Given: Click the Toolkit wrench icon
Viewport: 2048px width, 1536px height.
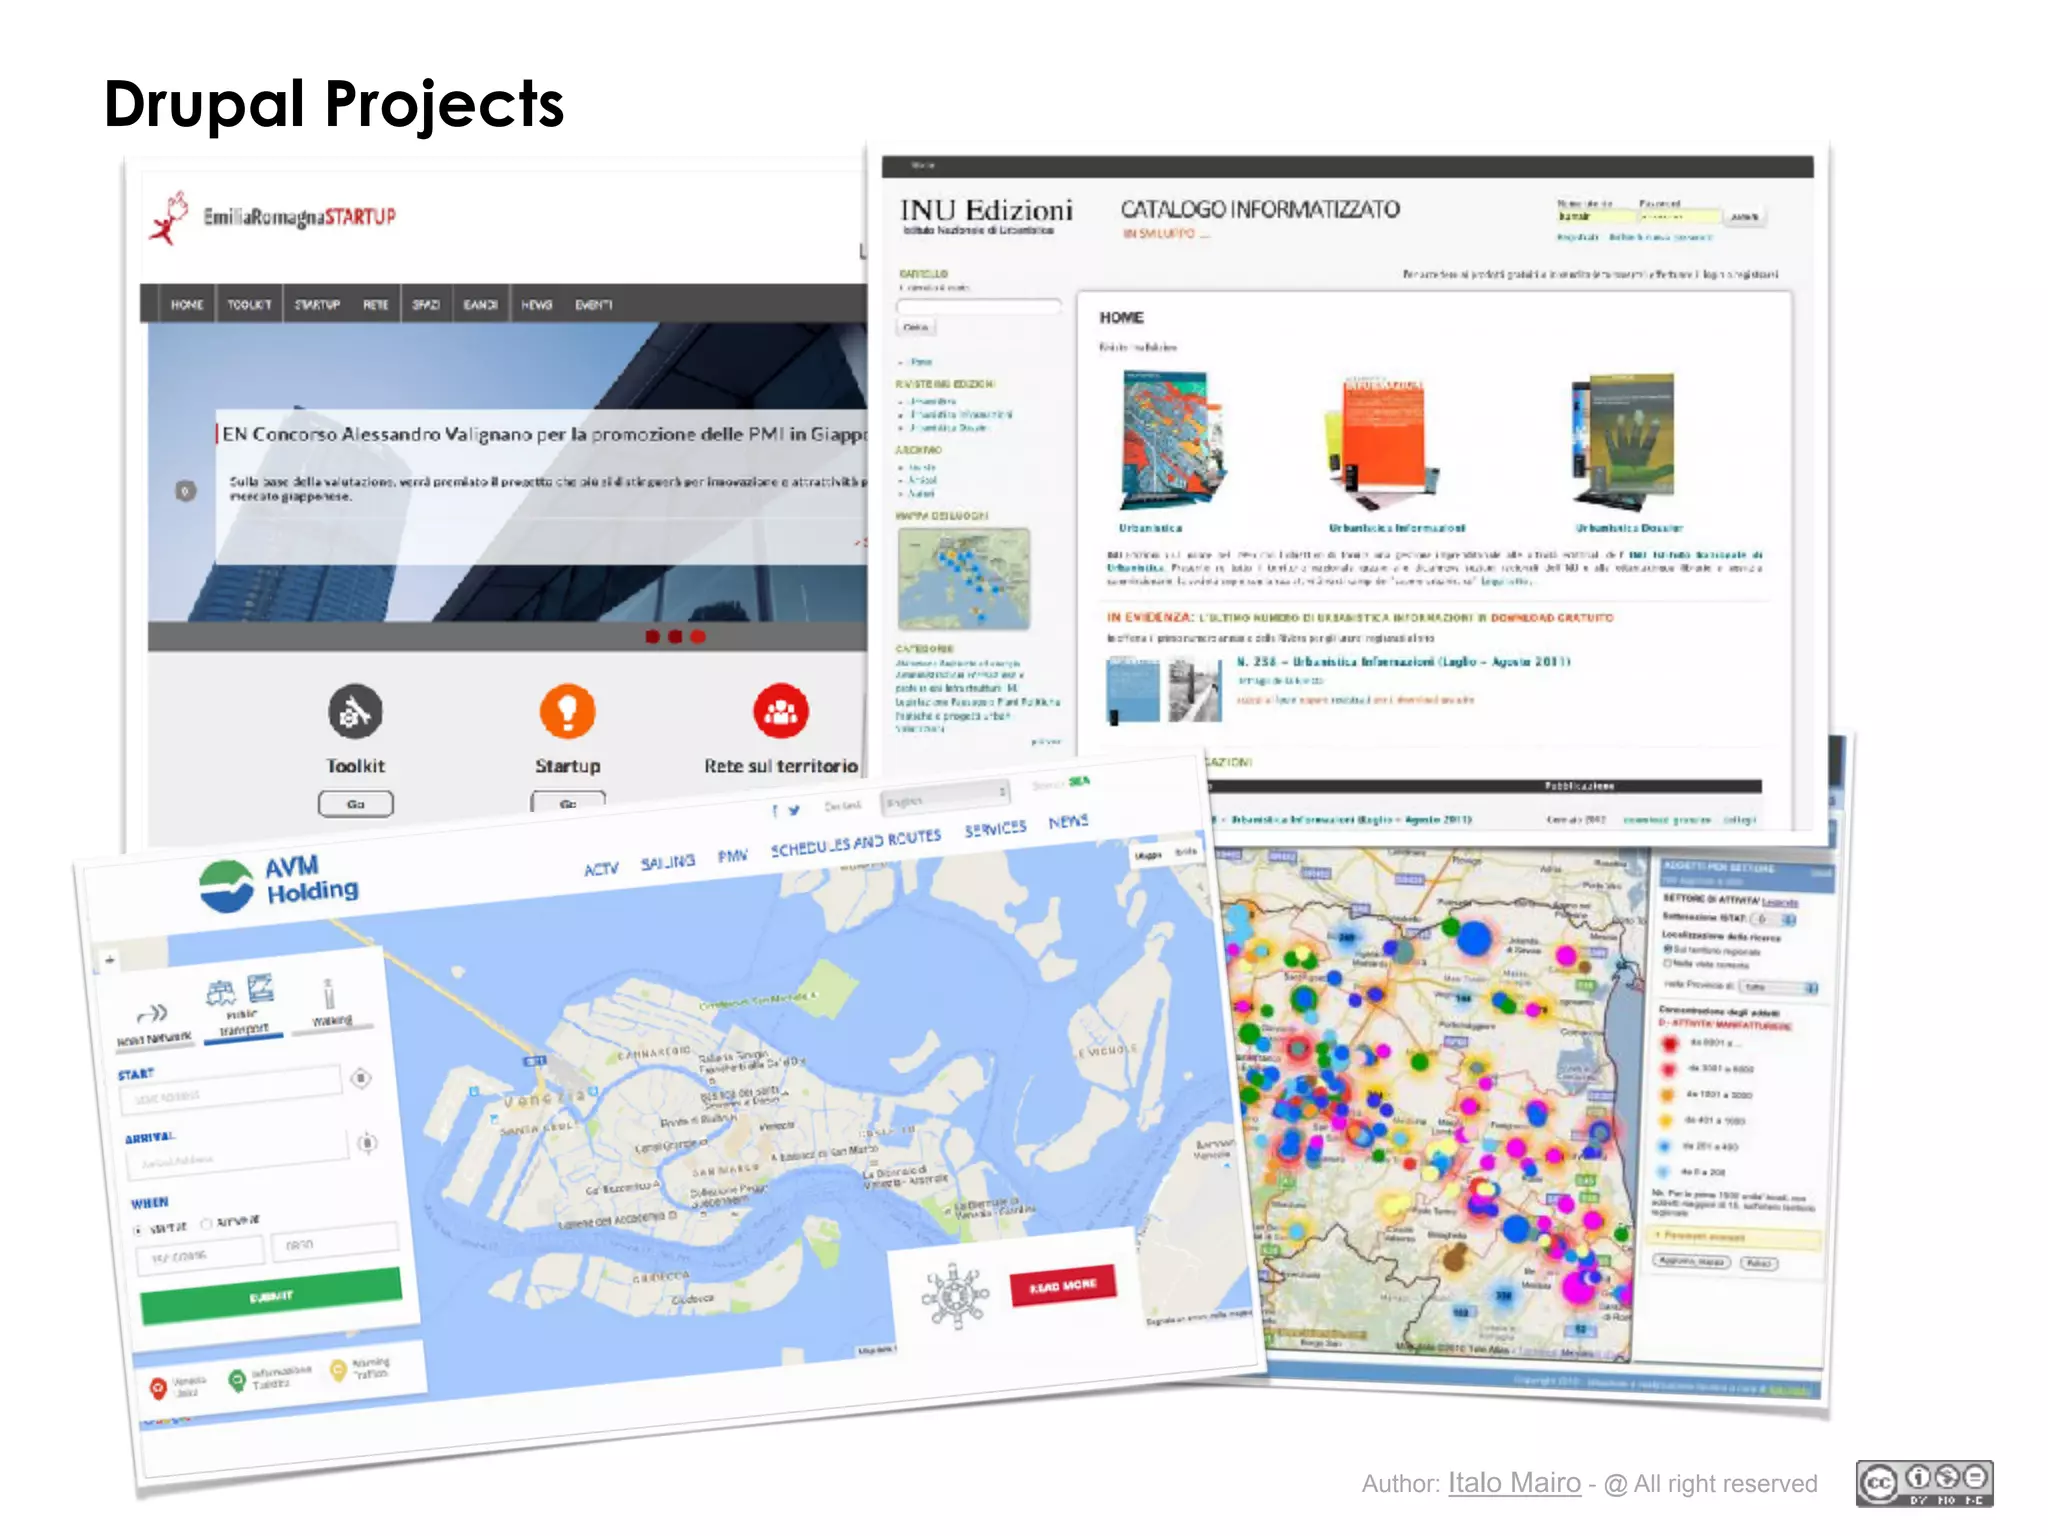Looking at the screenshot, I should click(355, 712).
